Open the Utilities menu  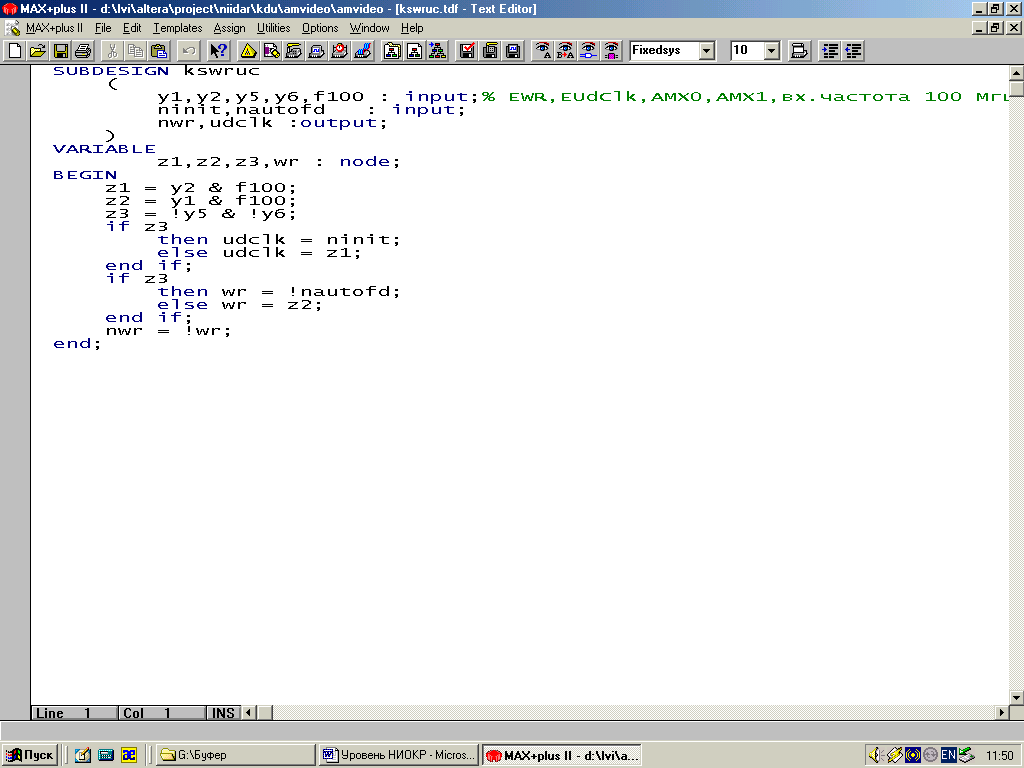tap(273, 28)
